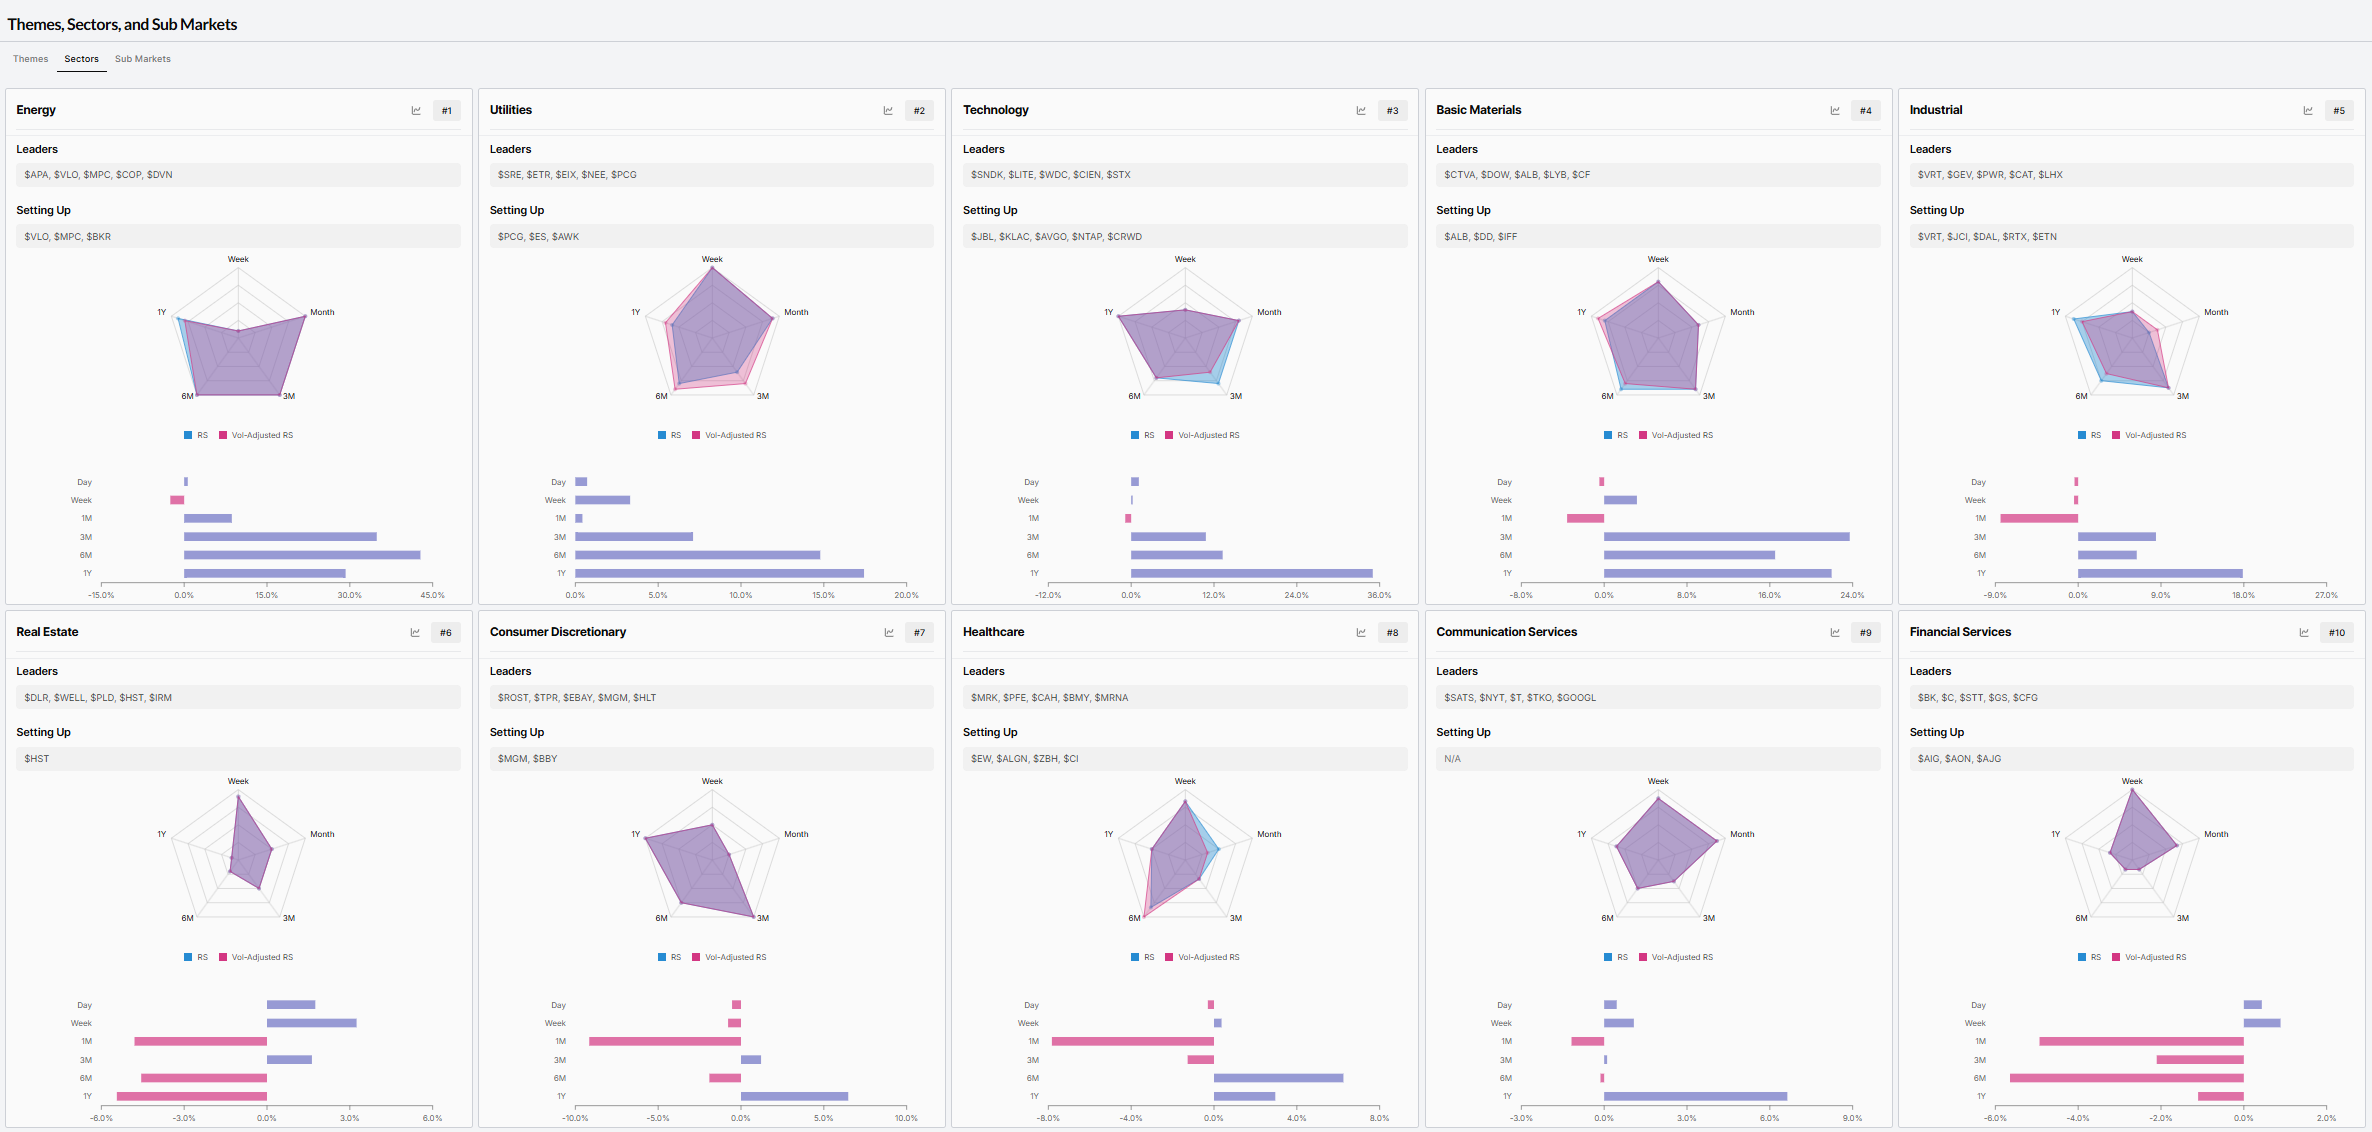Click the Real Estate chart icon
This screenshot has height=1132, width=2372.
415,633
